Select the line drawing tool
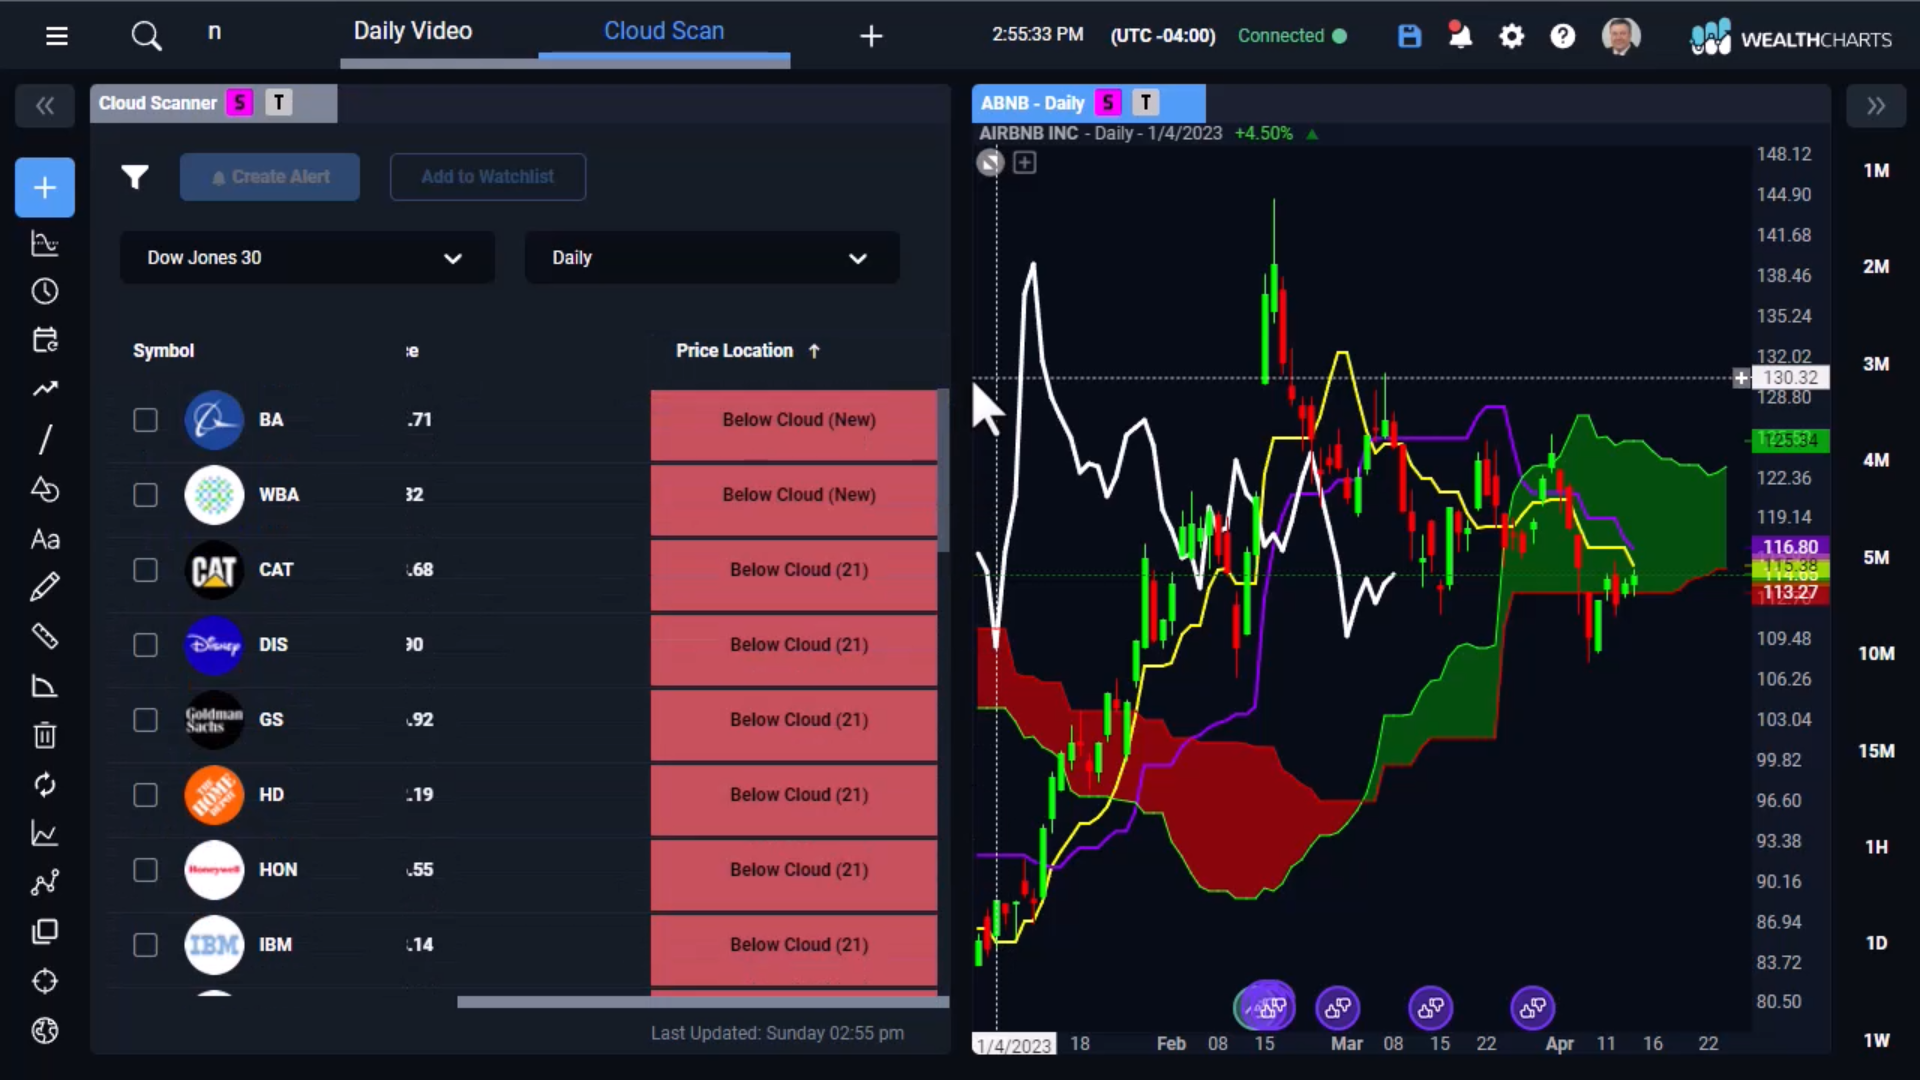This screenshot has width=1920, height=1080. click(45, 439)
